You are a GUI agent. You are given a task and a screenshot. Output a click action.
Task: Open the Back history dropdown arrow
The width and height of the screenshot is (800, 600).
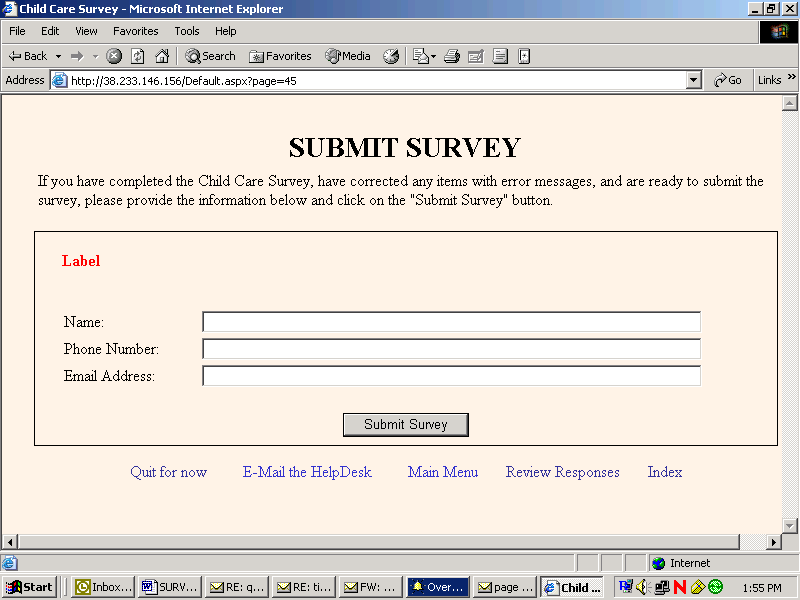click(x=58, y=56)
